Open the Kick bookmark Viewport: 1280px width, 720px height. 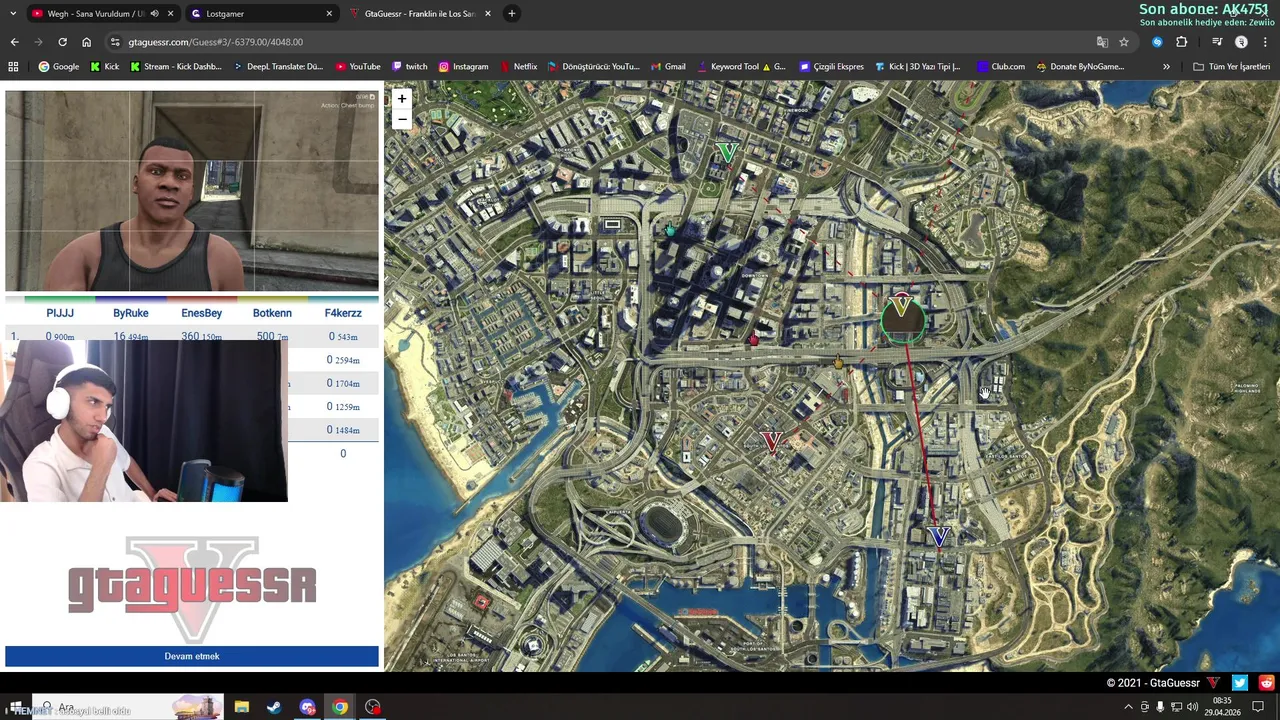click(104, 67)
